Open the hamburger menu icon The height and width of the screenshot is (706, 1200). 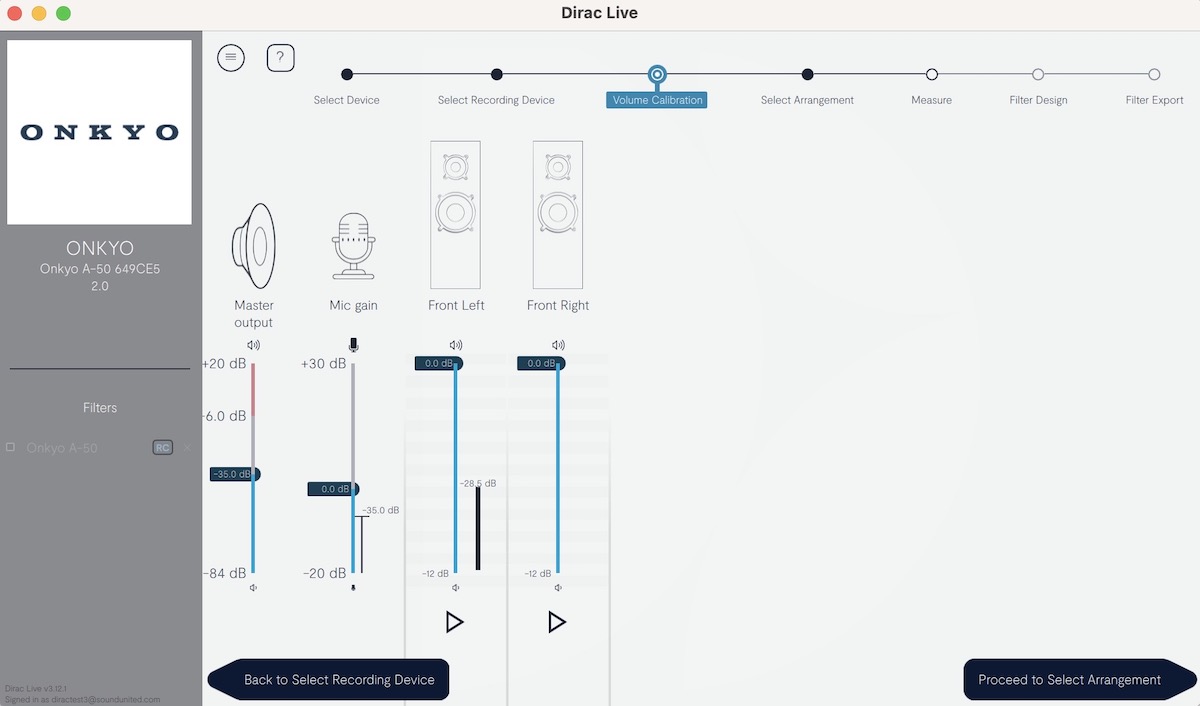pos(231,58)
